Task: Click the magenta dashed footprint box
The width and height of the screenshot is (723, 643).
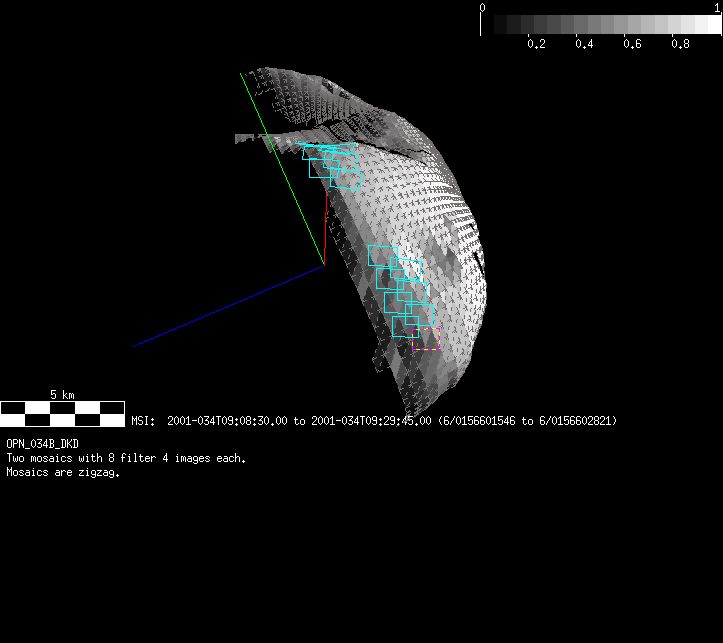Action: coord(425,338)
